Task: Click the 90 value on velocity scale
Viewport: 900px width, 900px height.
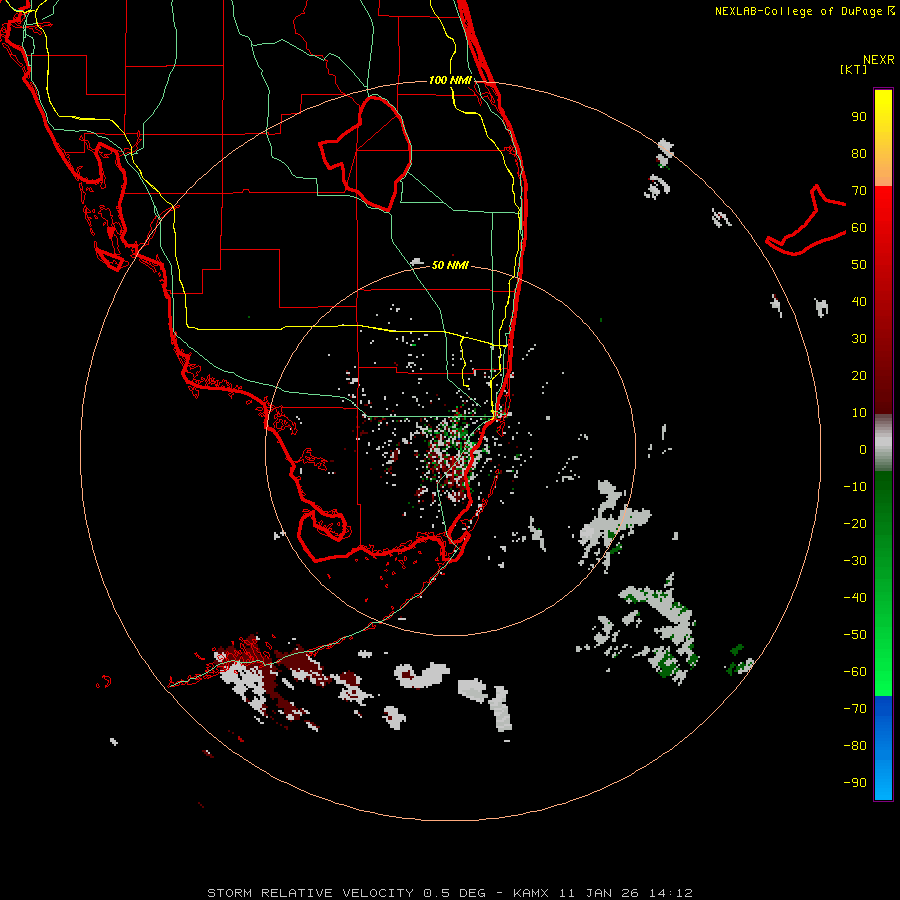Action: 859,117
